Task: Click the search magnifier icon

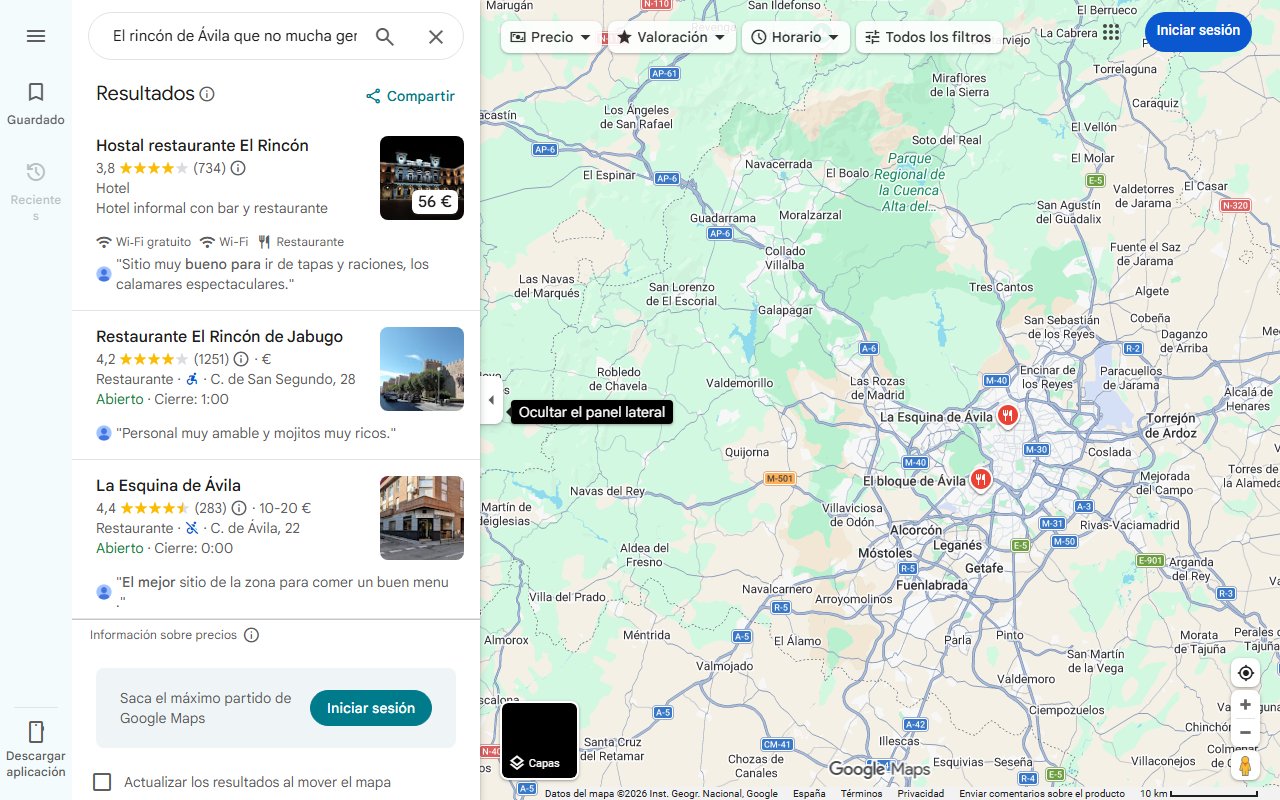Action: tap(385, 35)
